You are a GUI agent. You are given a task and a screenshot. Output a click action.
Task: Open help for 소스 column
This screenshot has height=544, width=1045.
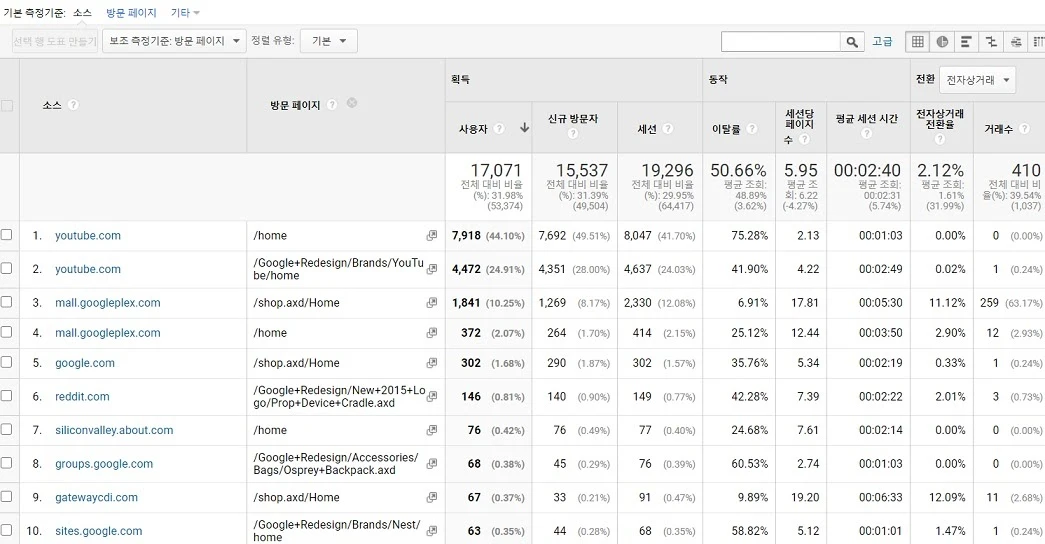(73, 105)
